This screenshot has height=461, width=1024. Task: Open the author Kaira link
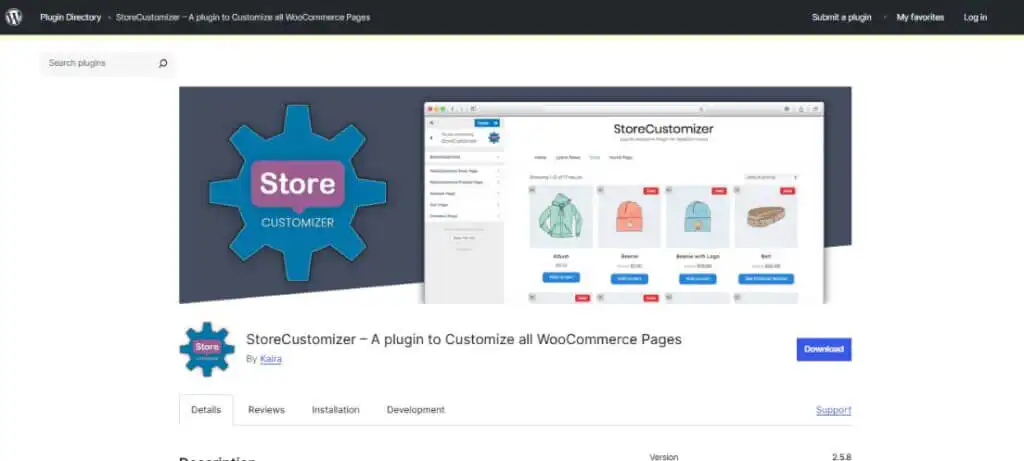[270, 359]
